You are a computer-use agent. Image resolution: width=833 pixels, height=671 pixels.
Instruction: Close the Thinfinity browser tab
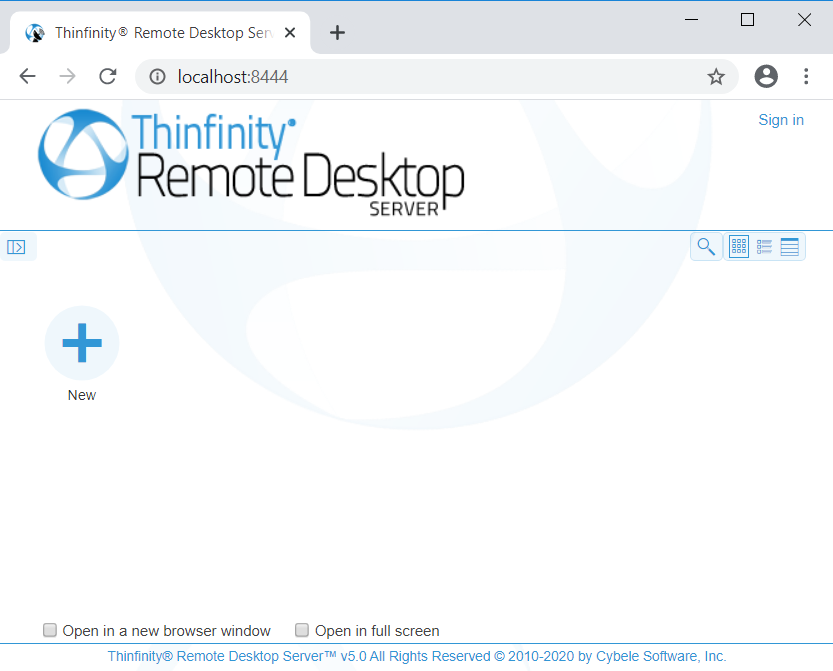(x=290, y=33)
